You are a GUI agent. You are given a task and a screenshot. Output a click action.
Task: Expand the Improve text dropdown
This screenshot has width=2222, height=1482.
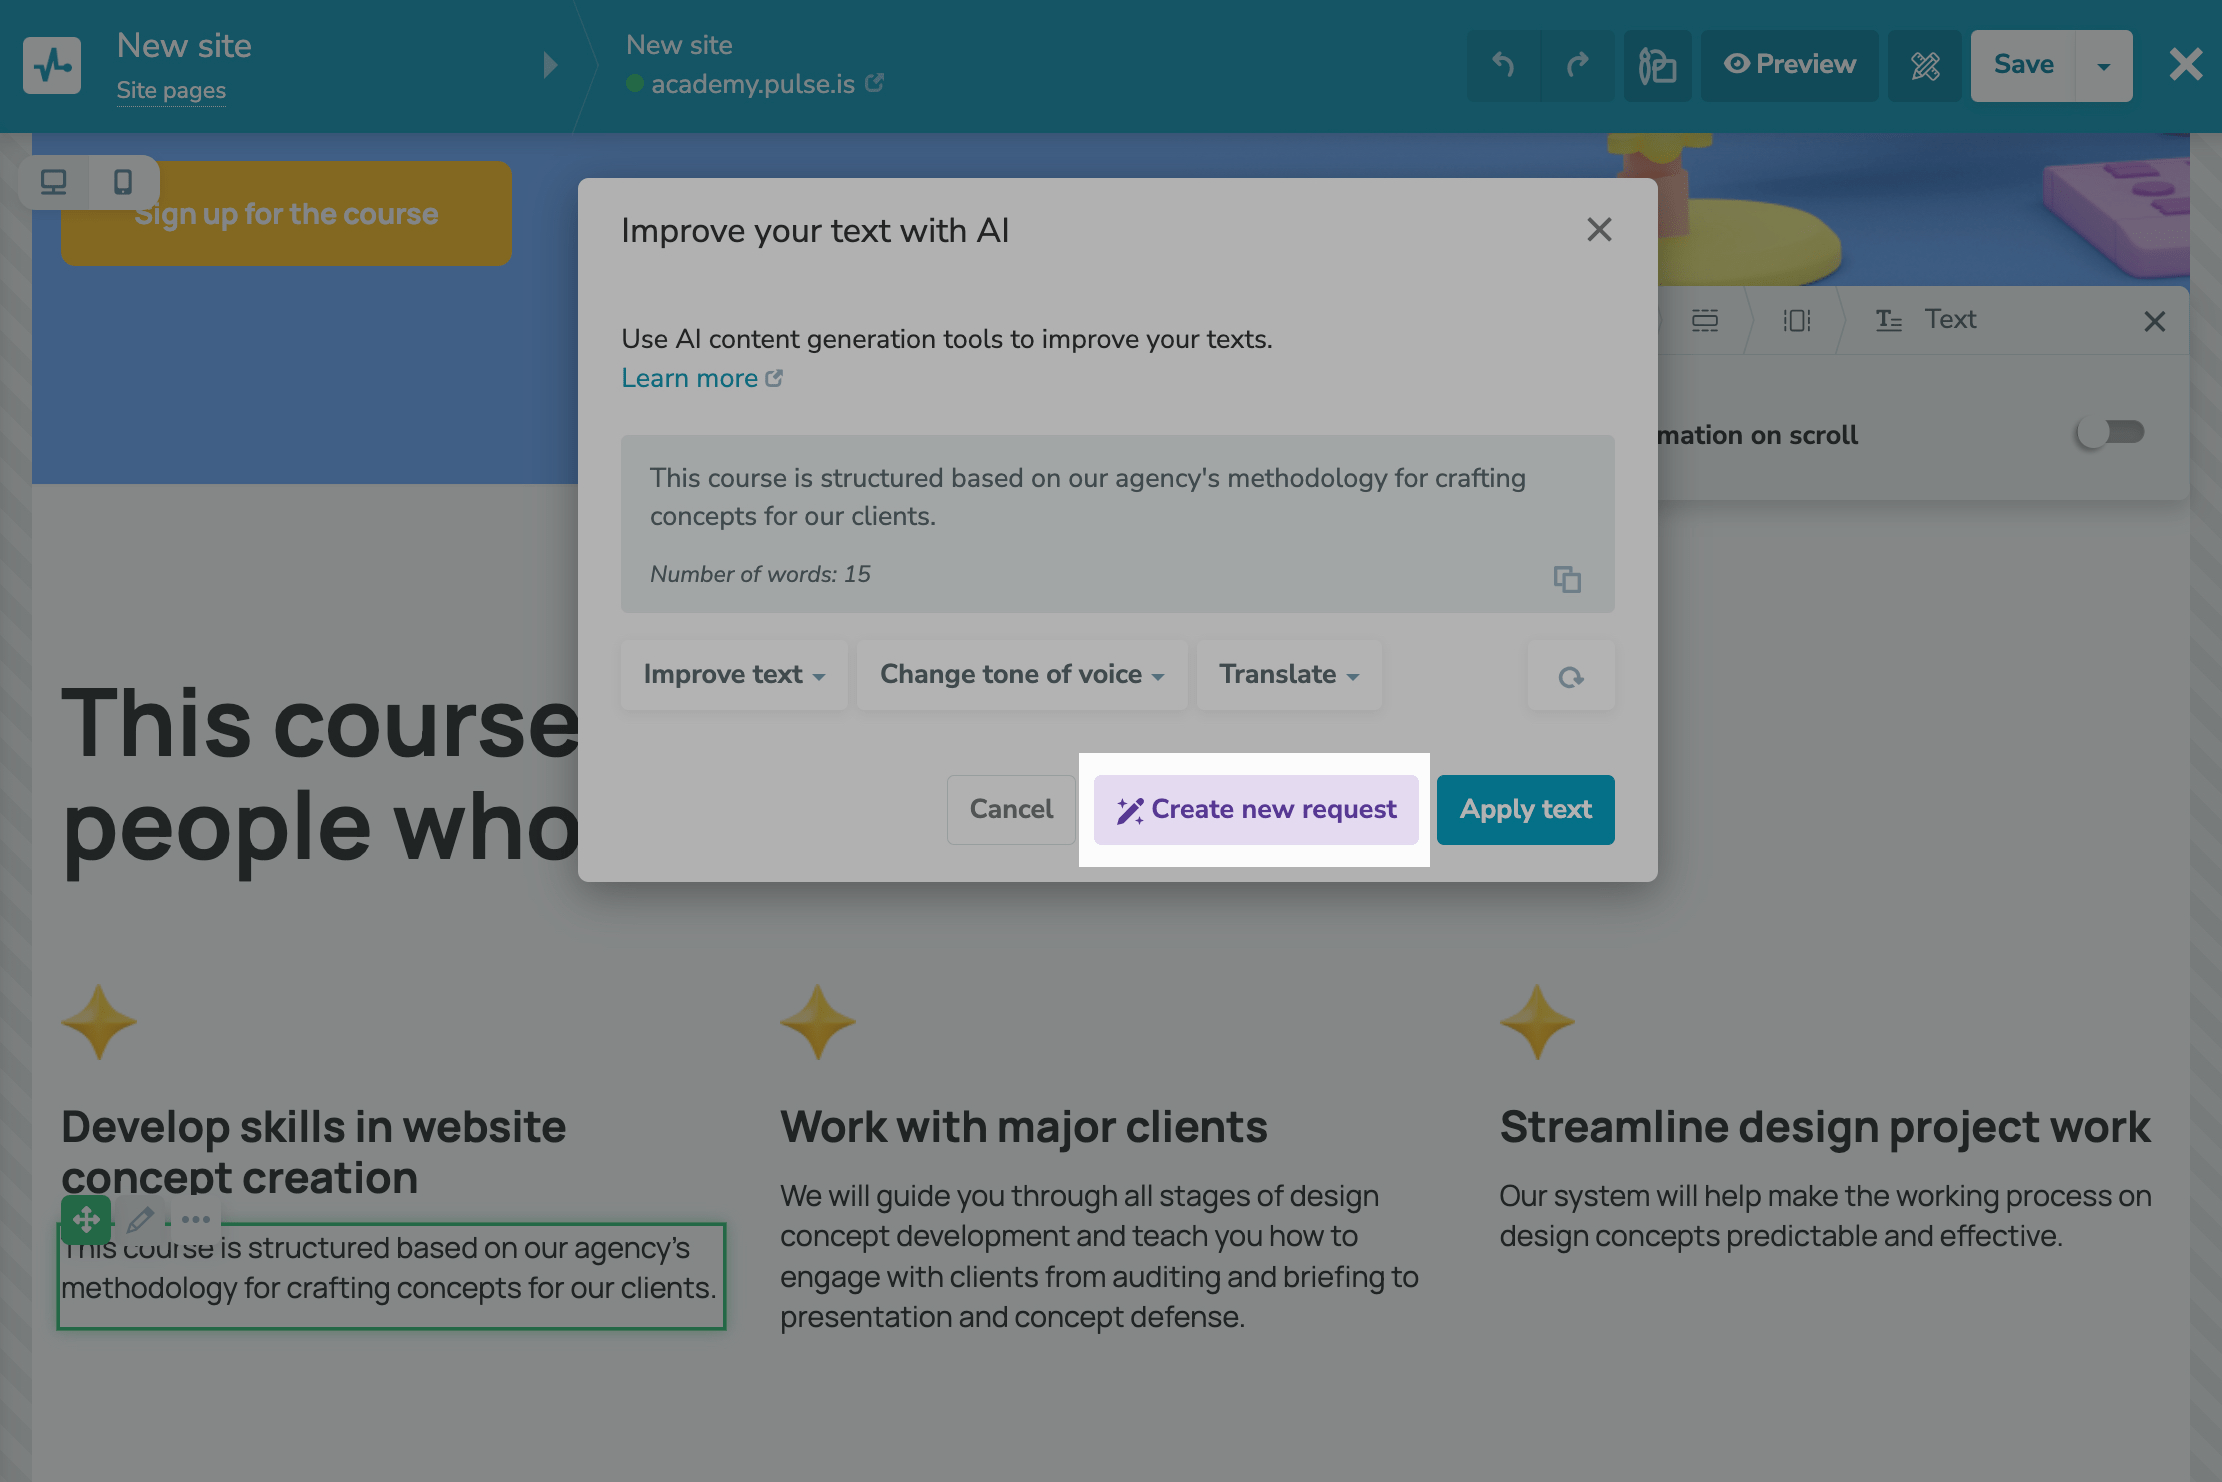(734, 675)
